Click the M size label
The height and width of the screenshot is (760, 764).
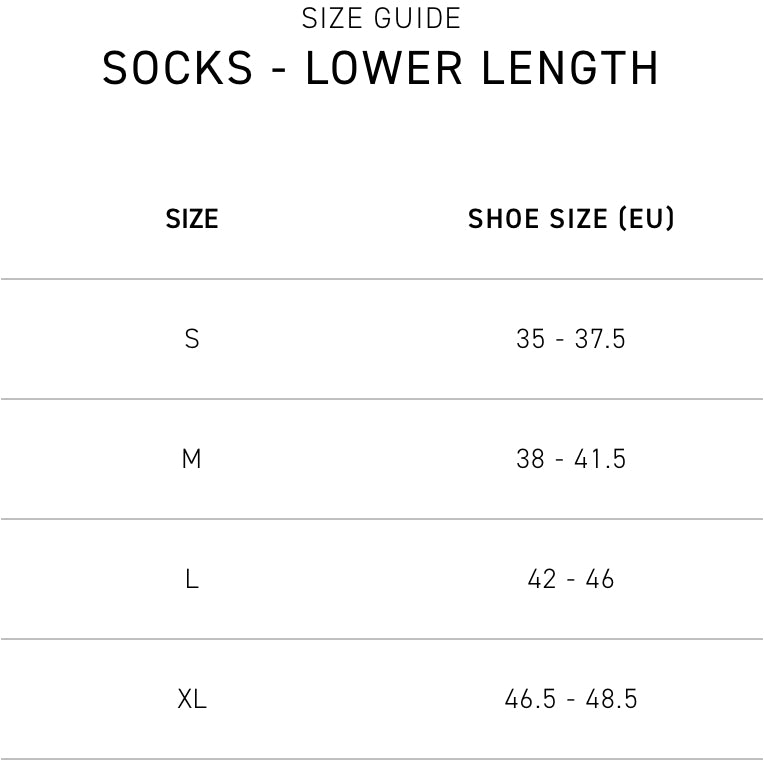tap(191, 459)
